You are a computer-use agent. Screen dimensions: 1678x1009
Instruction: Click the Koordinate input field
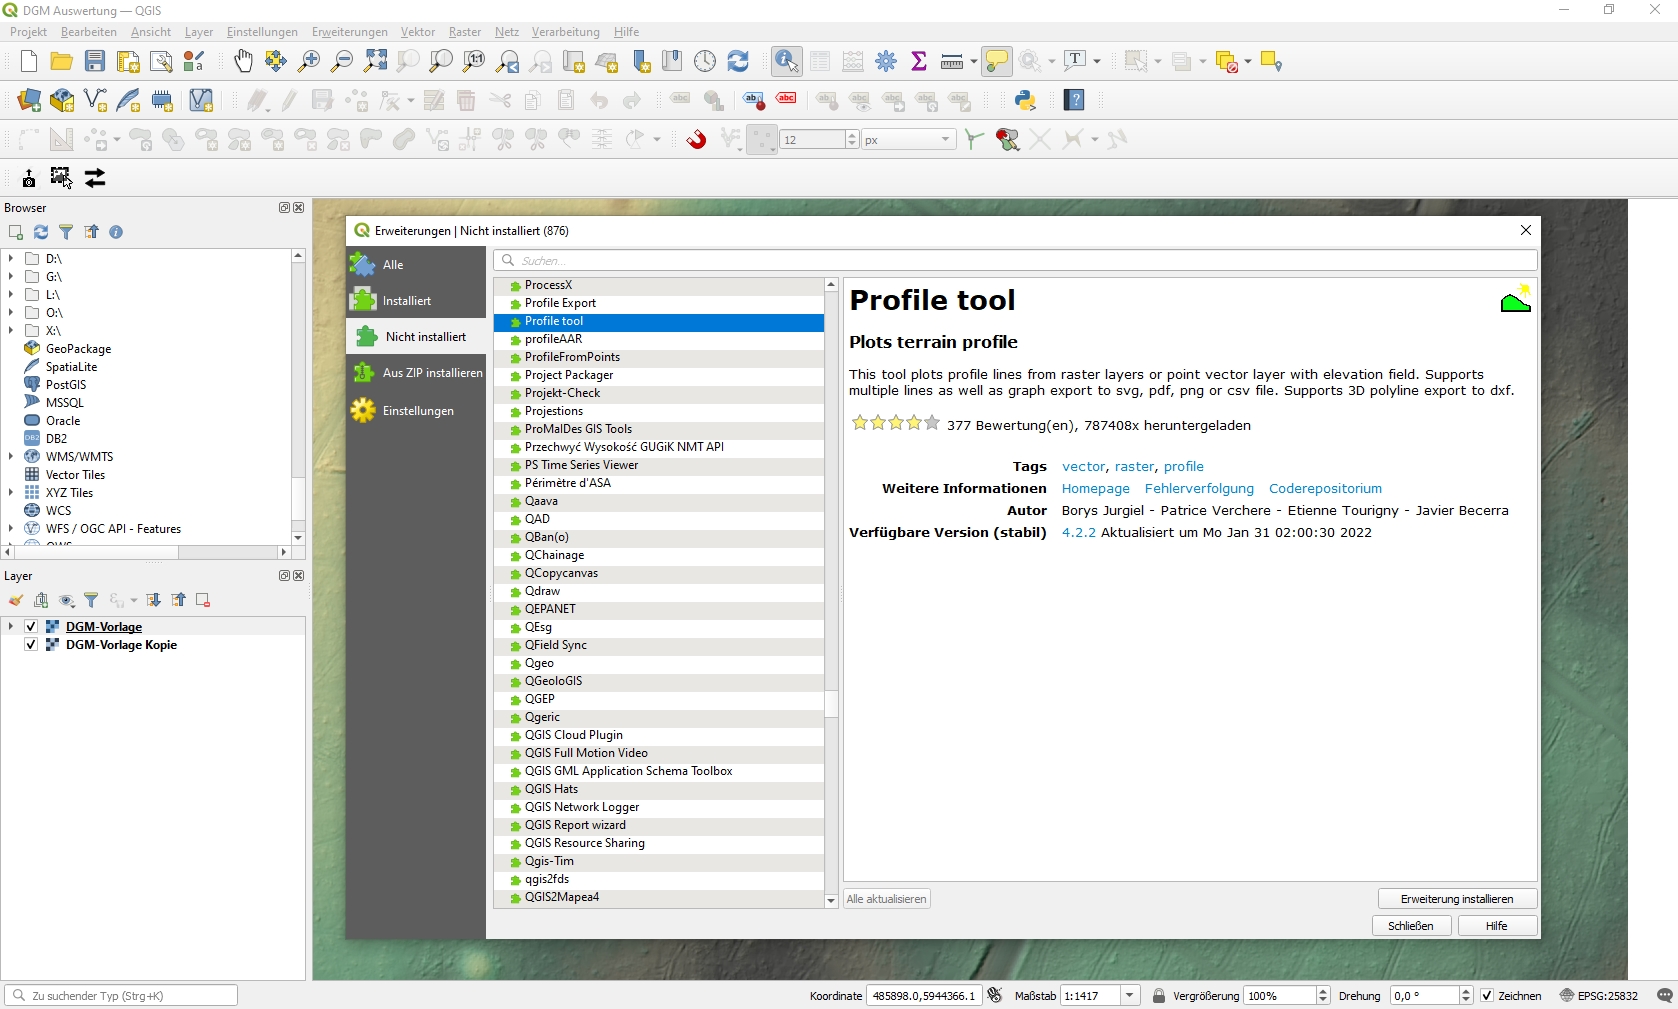(924, 996)
